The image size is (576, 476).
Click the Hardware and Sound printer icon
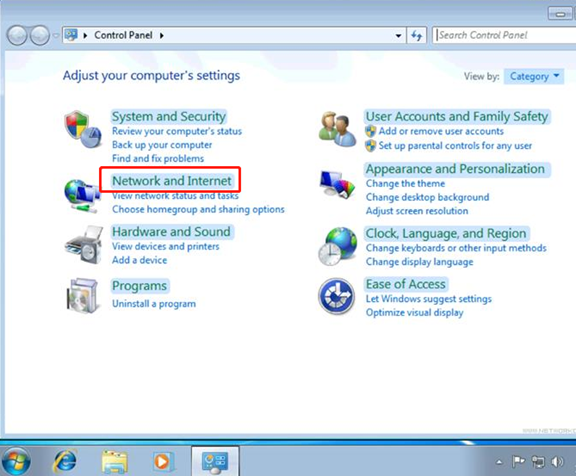83,245
